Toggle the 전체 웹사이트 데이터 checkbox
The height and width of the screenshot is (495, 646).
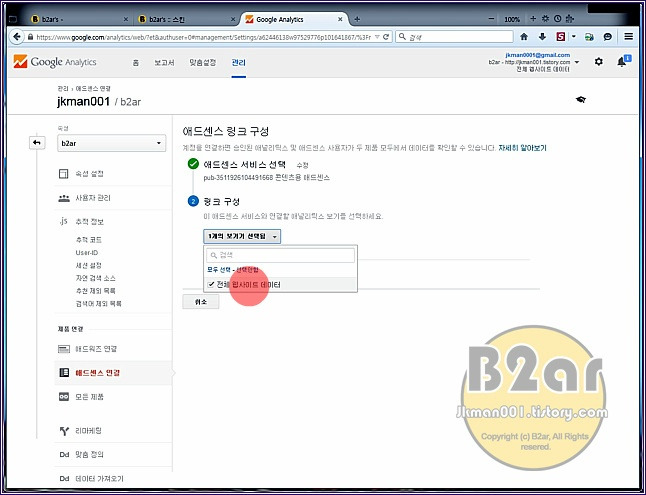coord(211,285)
